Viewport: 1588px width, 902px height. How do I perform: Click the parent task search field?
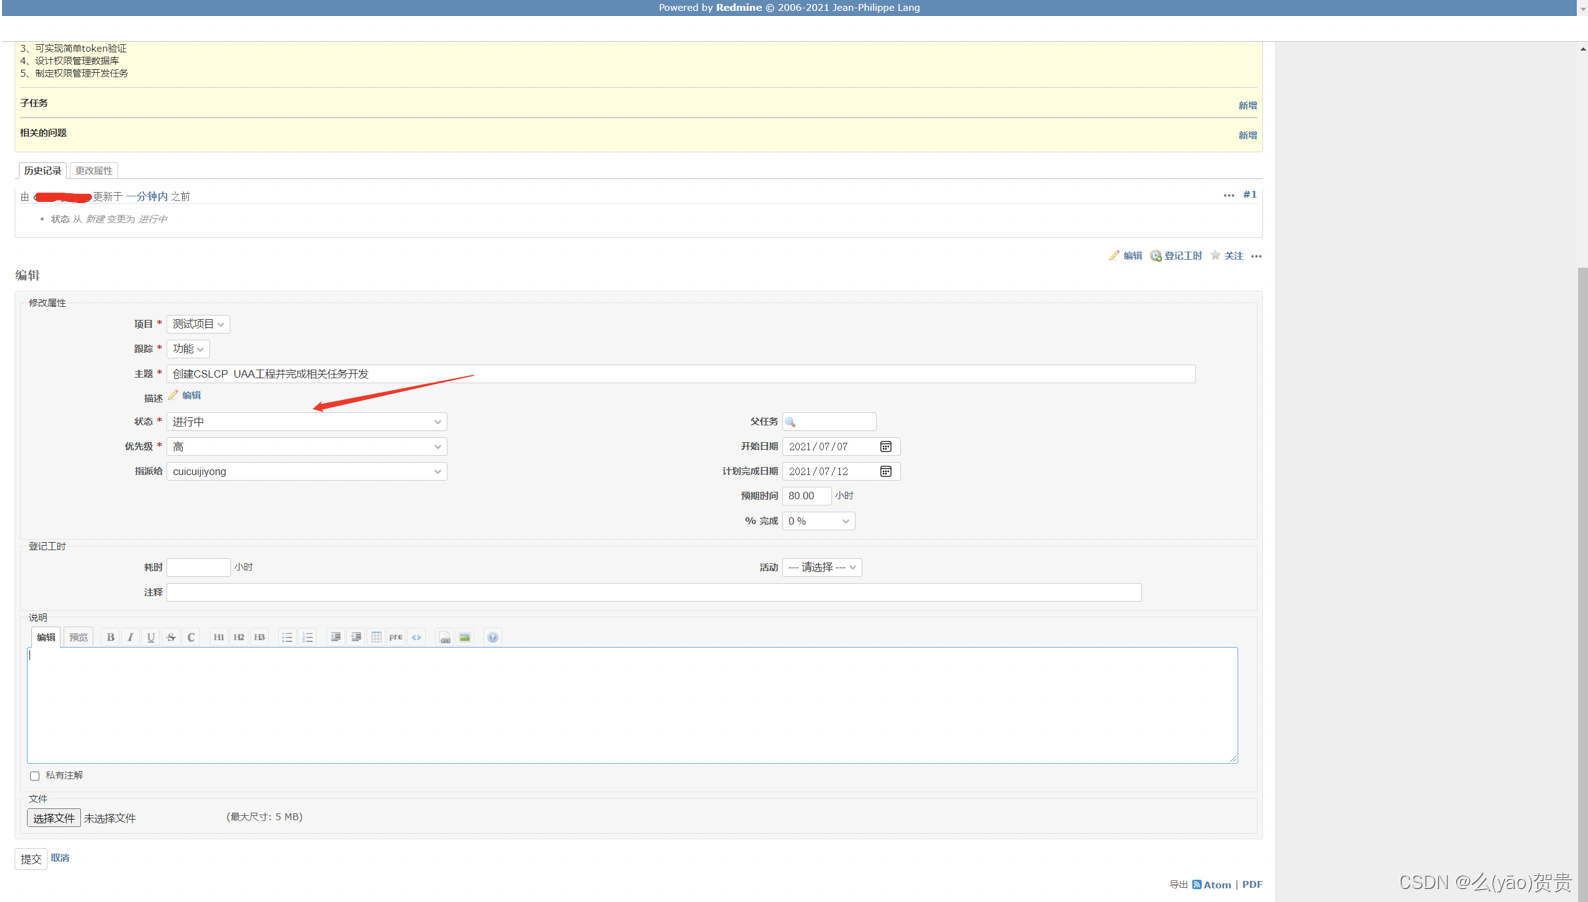coord(829,422)
